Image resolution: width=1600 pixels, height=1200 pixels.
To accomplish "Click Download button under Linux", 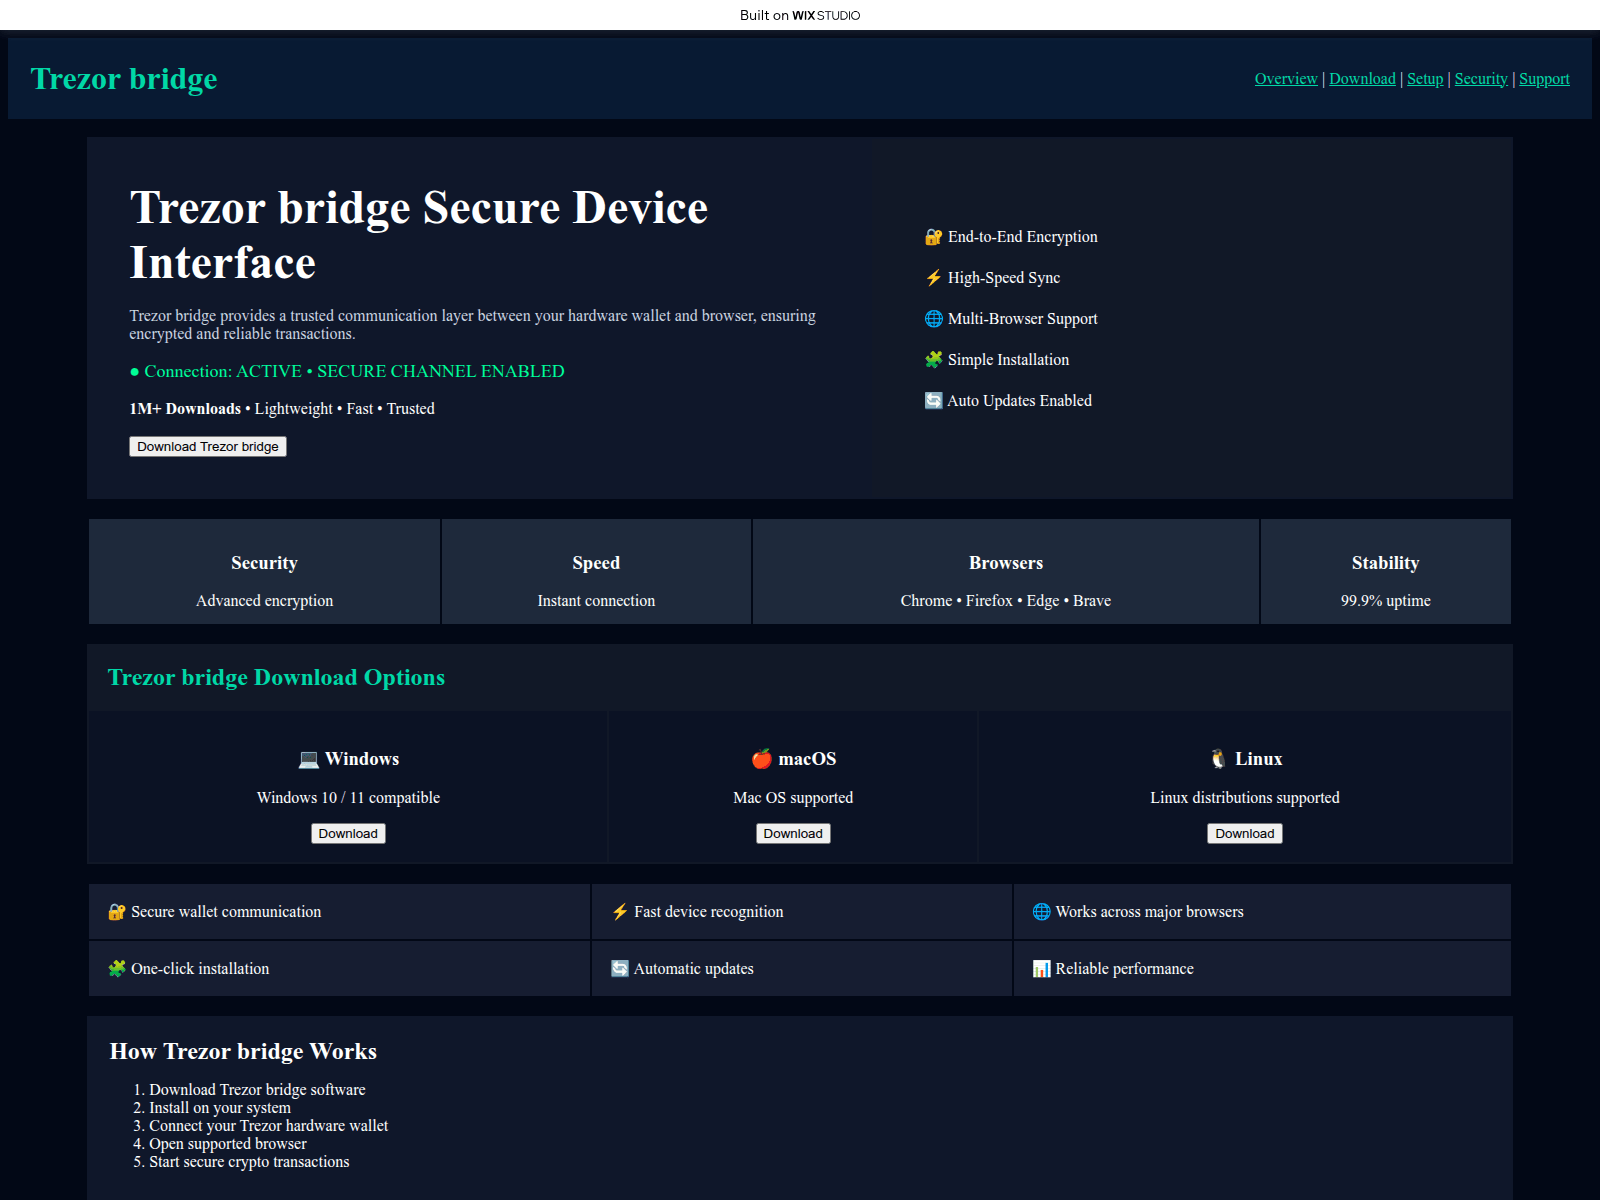I will pos(1245,834).
